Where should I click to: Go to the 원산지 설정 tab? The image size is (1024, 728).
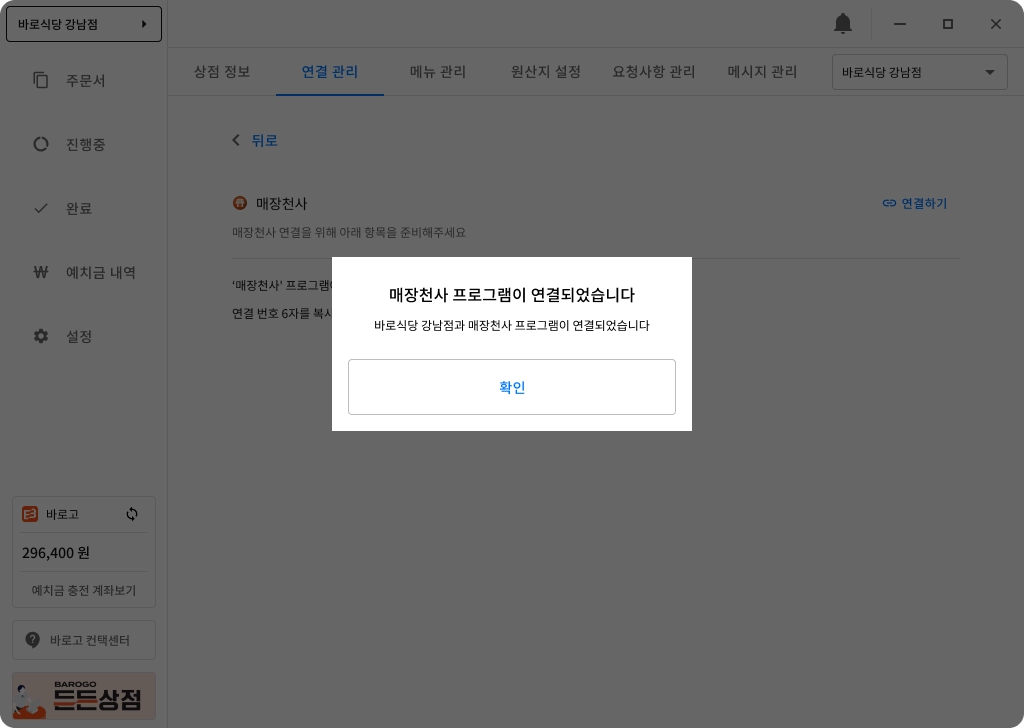545,72
